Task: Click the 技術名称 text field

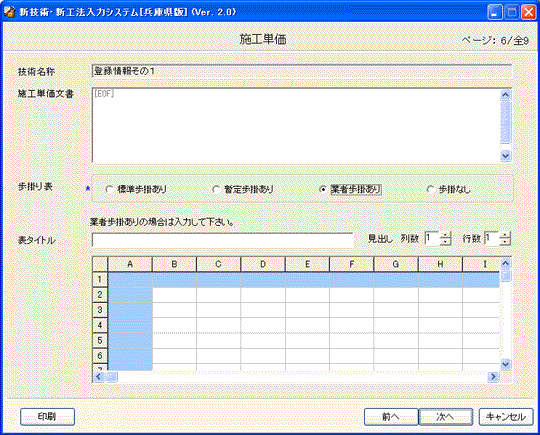Action: click(302, 71)
